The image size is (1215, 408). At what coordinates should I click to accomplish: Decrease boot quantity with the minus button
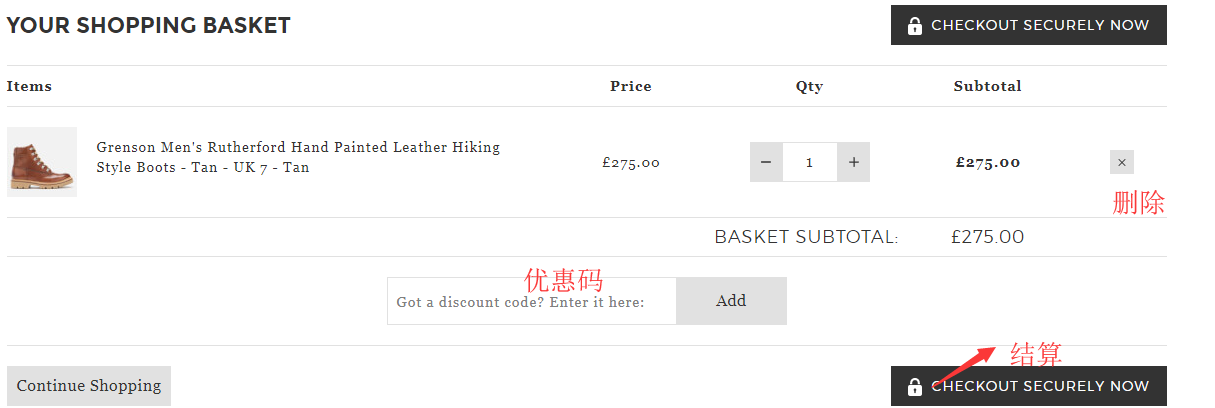pyautogui.click(x=766, y=162)
